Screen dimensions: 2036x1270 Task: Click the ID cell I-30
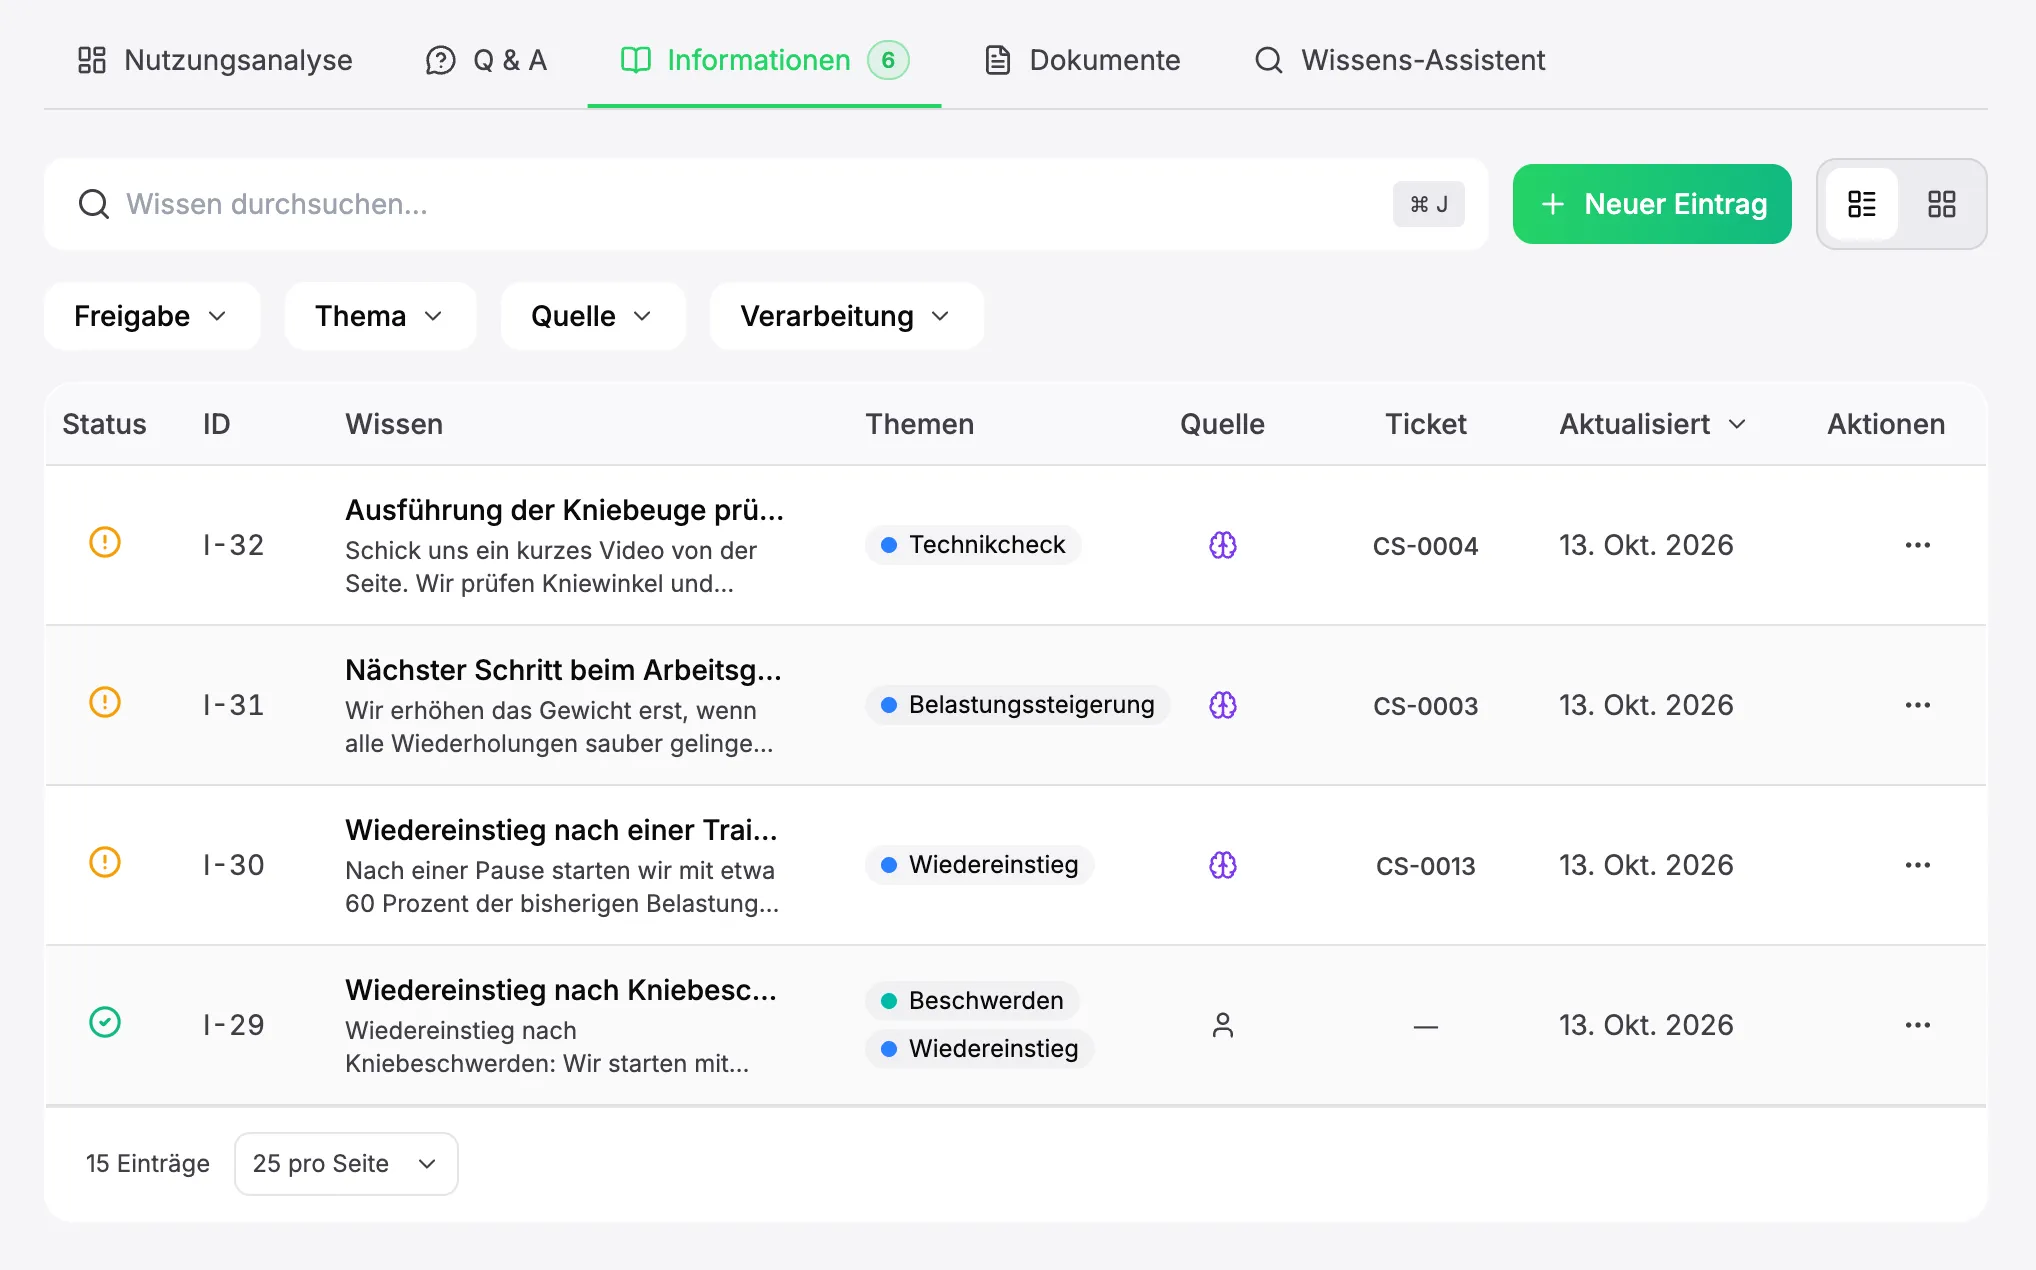pos(233,865)
